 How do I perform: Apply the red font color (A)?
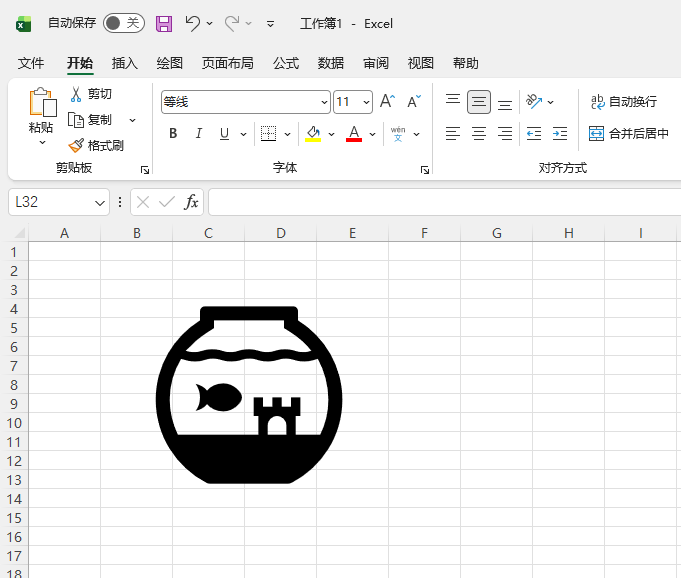click(354, 134)
